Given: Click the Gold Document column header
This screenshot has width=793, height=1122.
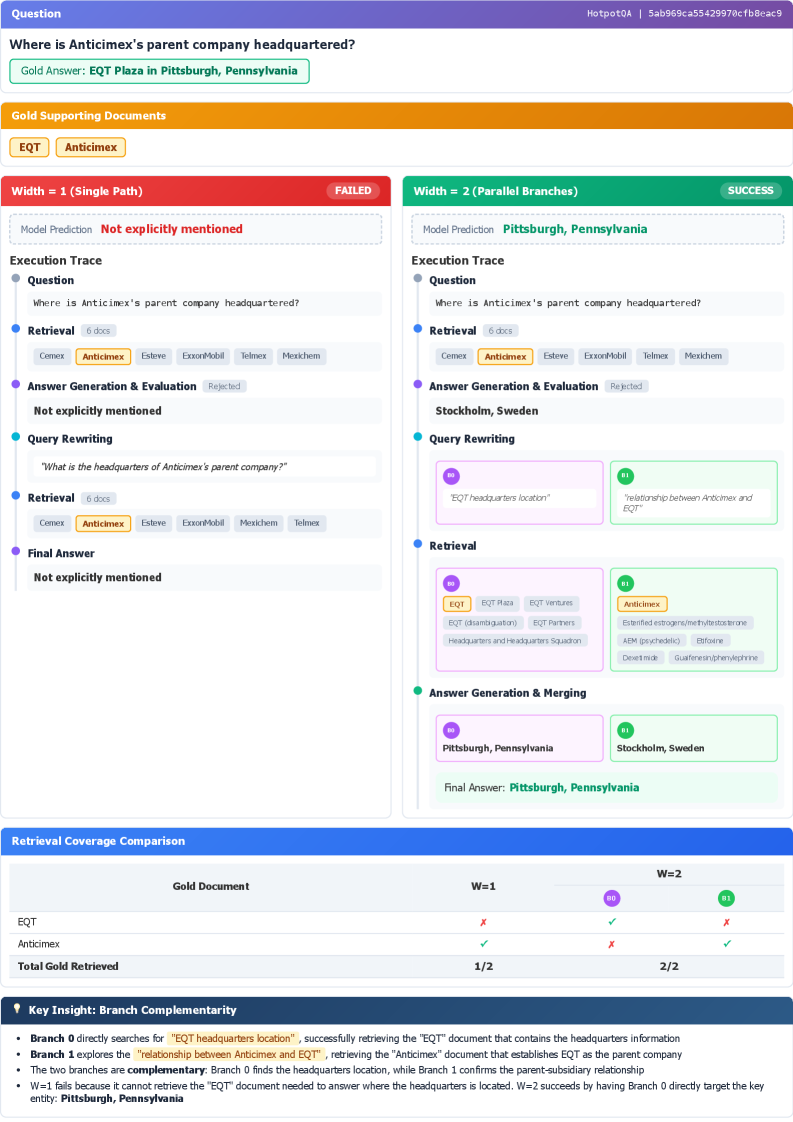Looking at the screenshot, I should pyautogui.click(x=210, y=886).
